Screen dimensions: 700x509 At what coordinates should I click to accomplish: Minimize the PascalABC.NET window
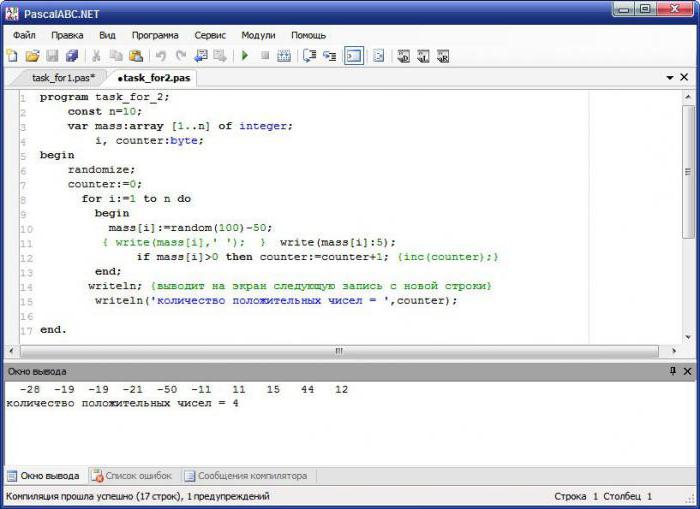(x=624, y=9)
